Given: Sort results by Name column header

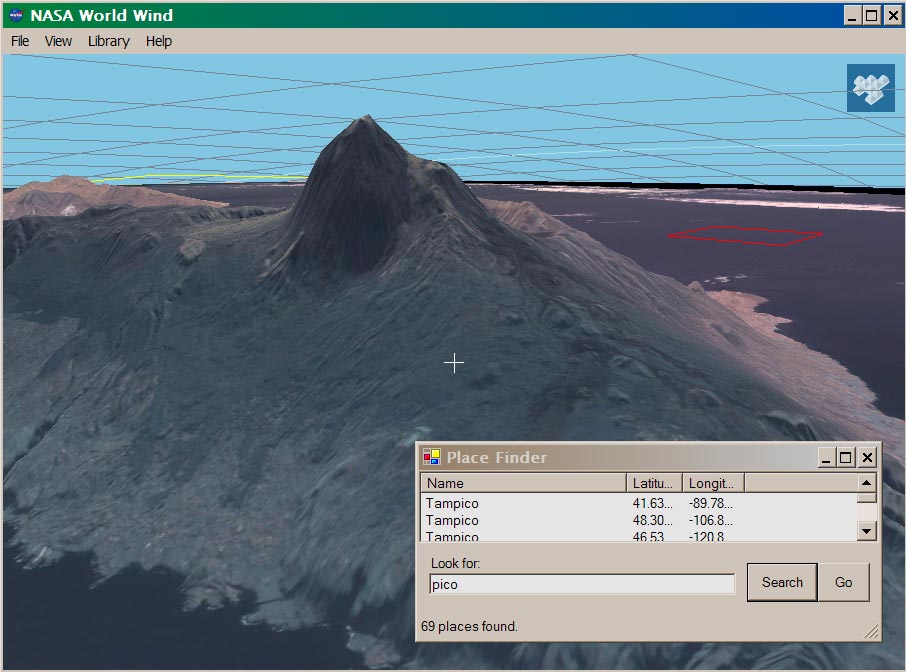Looking at the screenshot, I should coord(523,482).
